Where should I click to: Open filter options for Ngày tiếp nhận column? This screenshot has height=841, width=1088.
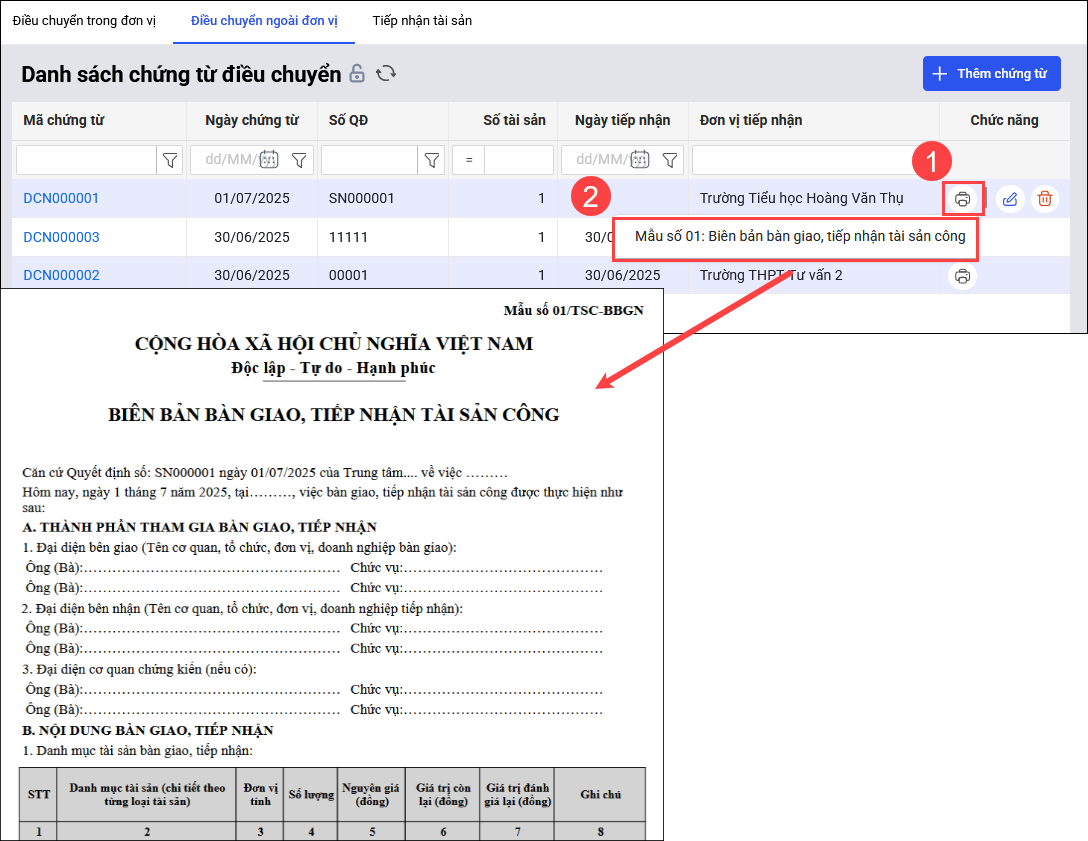coord(670,160)
